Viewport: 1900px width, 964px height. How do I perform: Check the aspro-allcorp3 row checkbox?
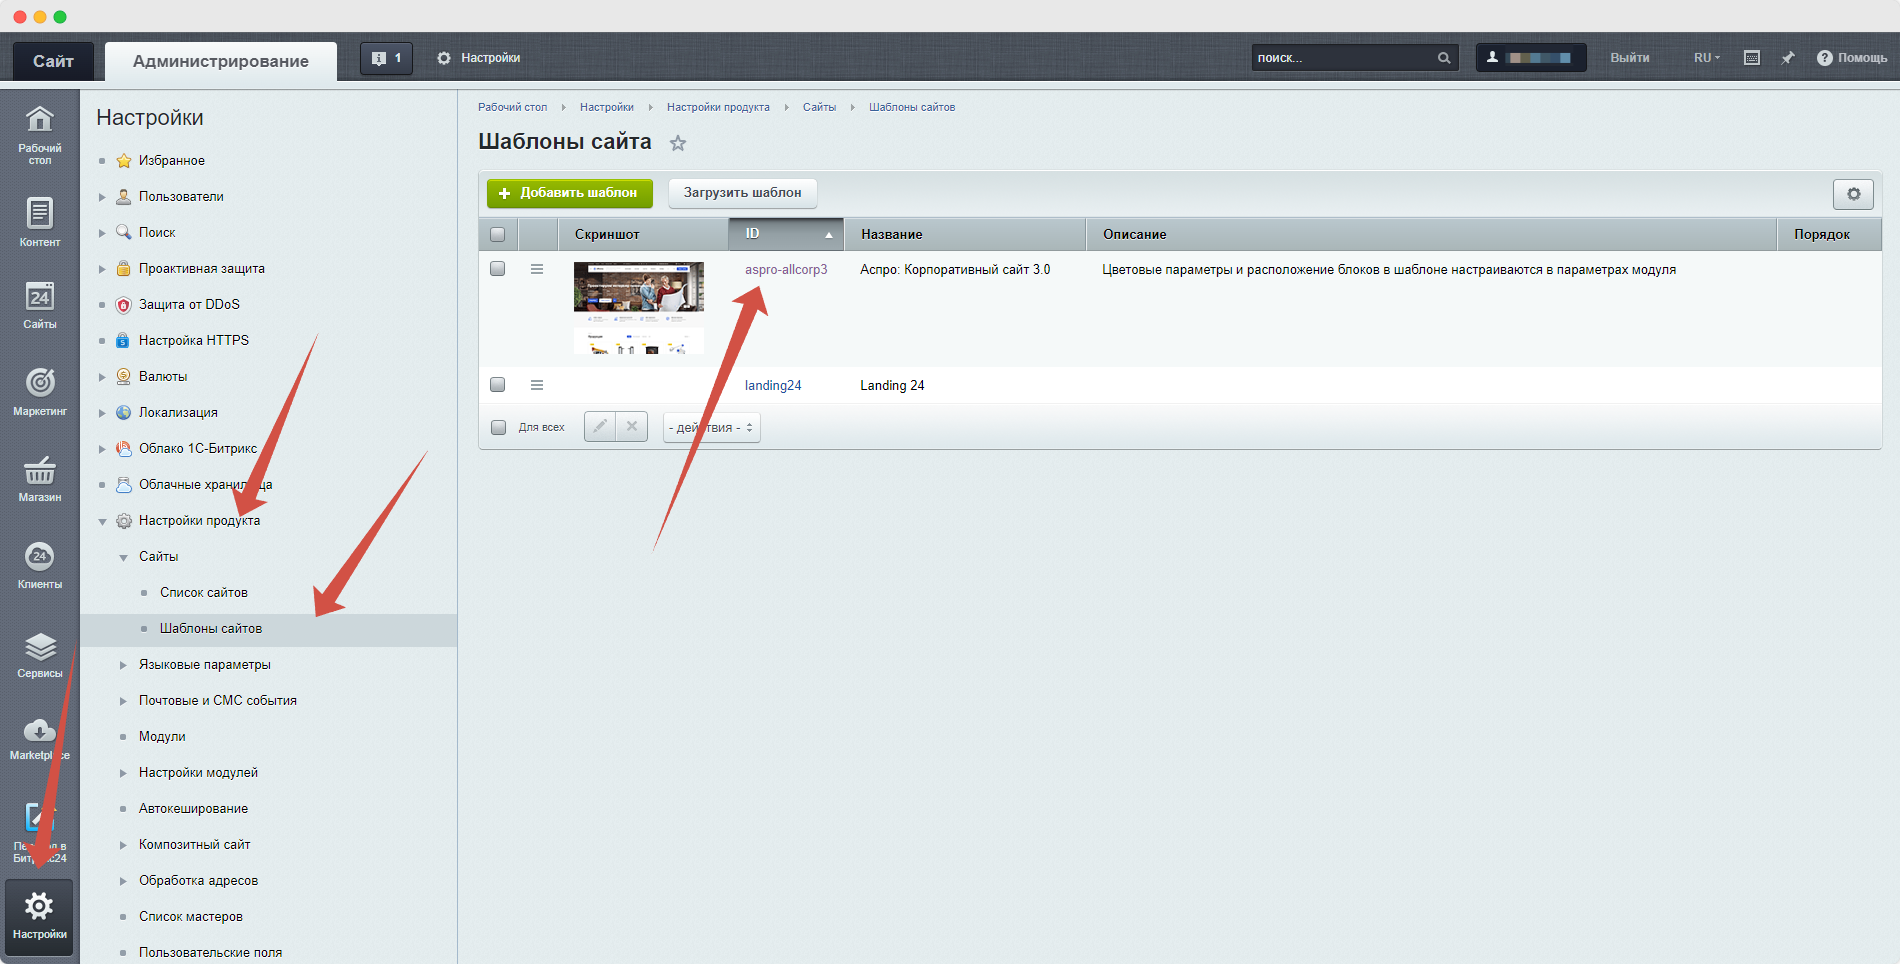coord(498,269)
